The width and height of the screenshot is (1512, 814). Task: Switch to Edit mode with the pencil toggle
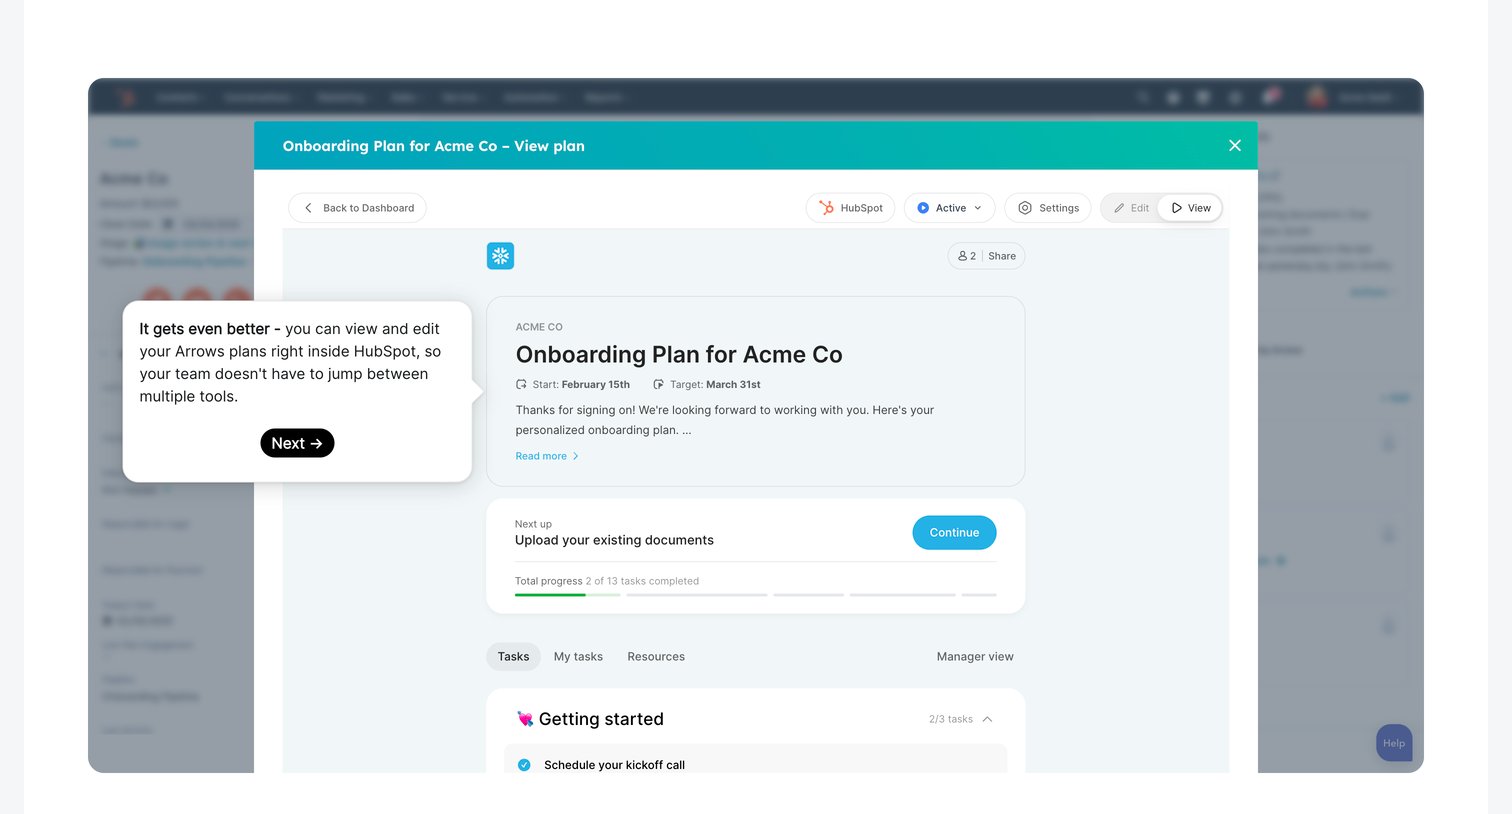pos(1131,208)
